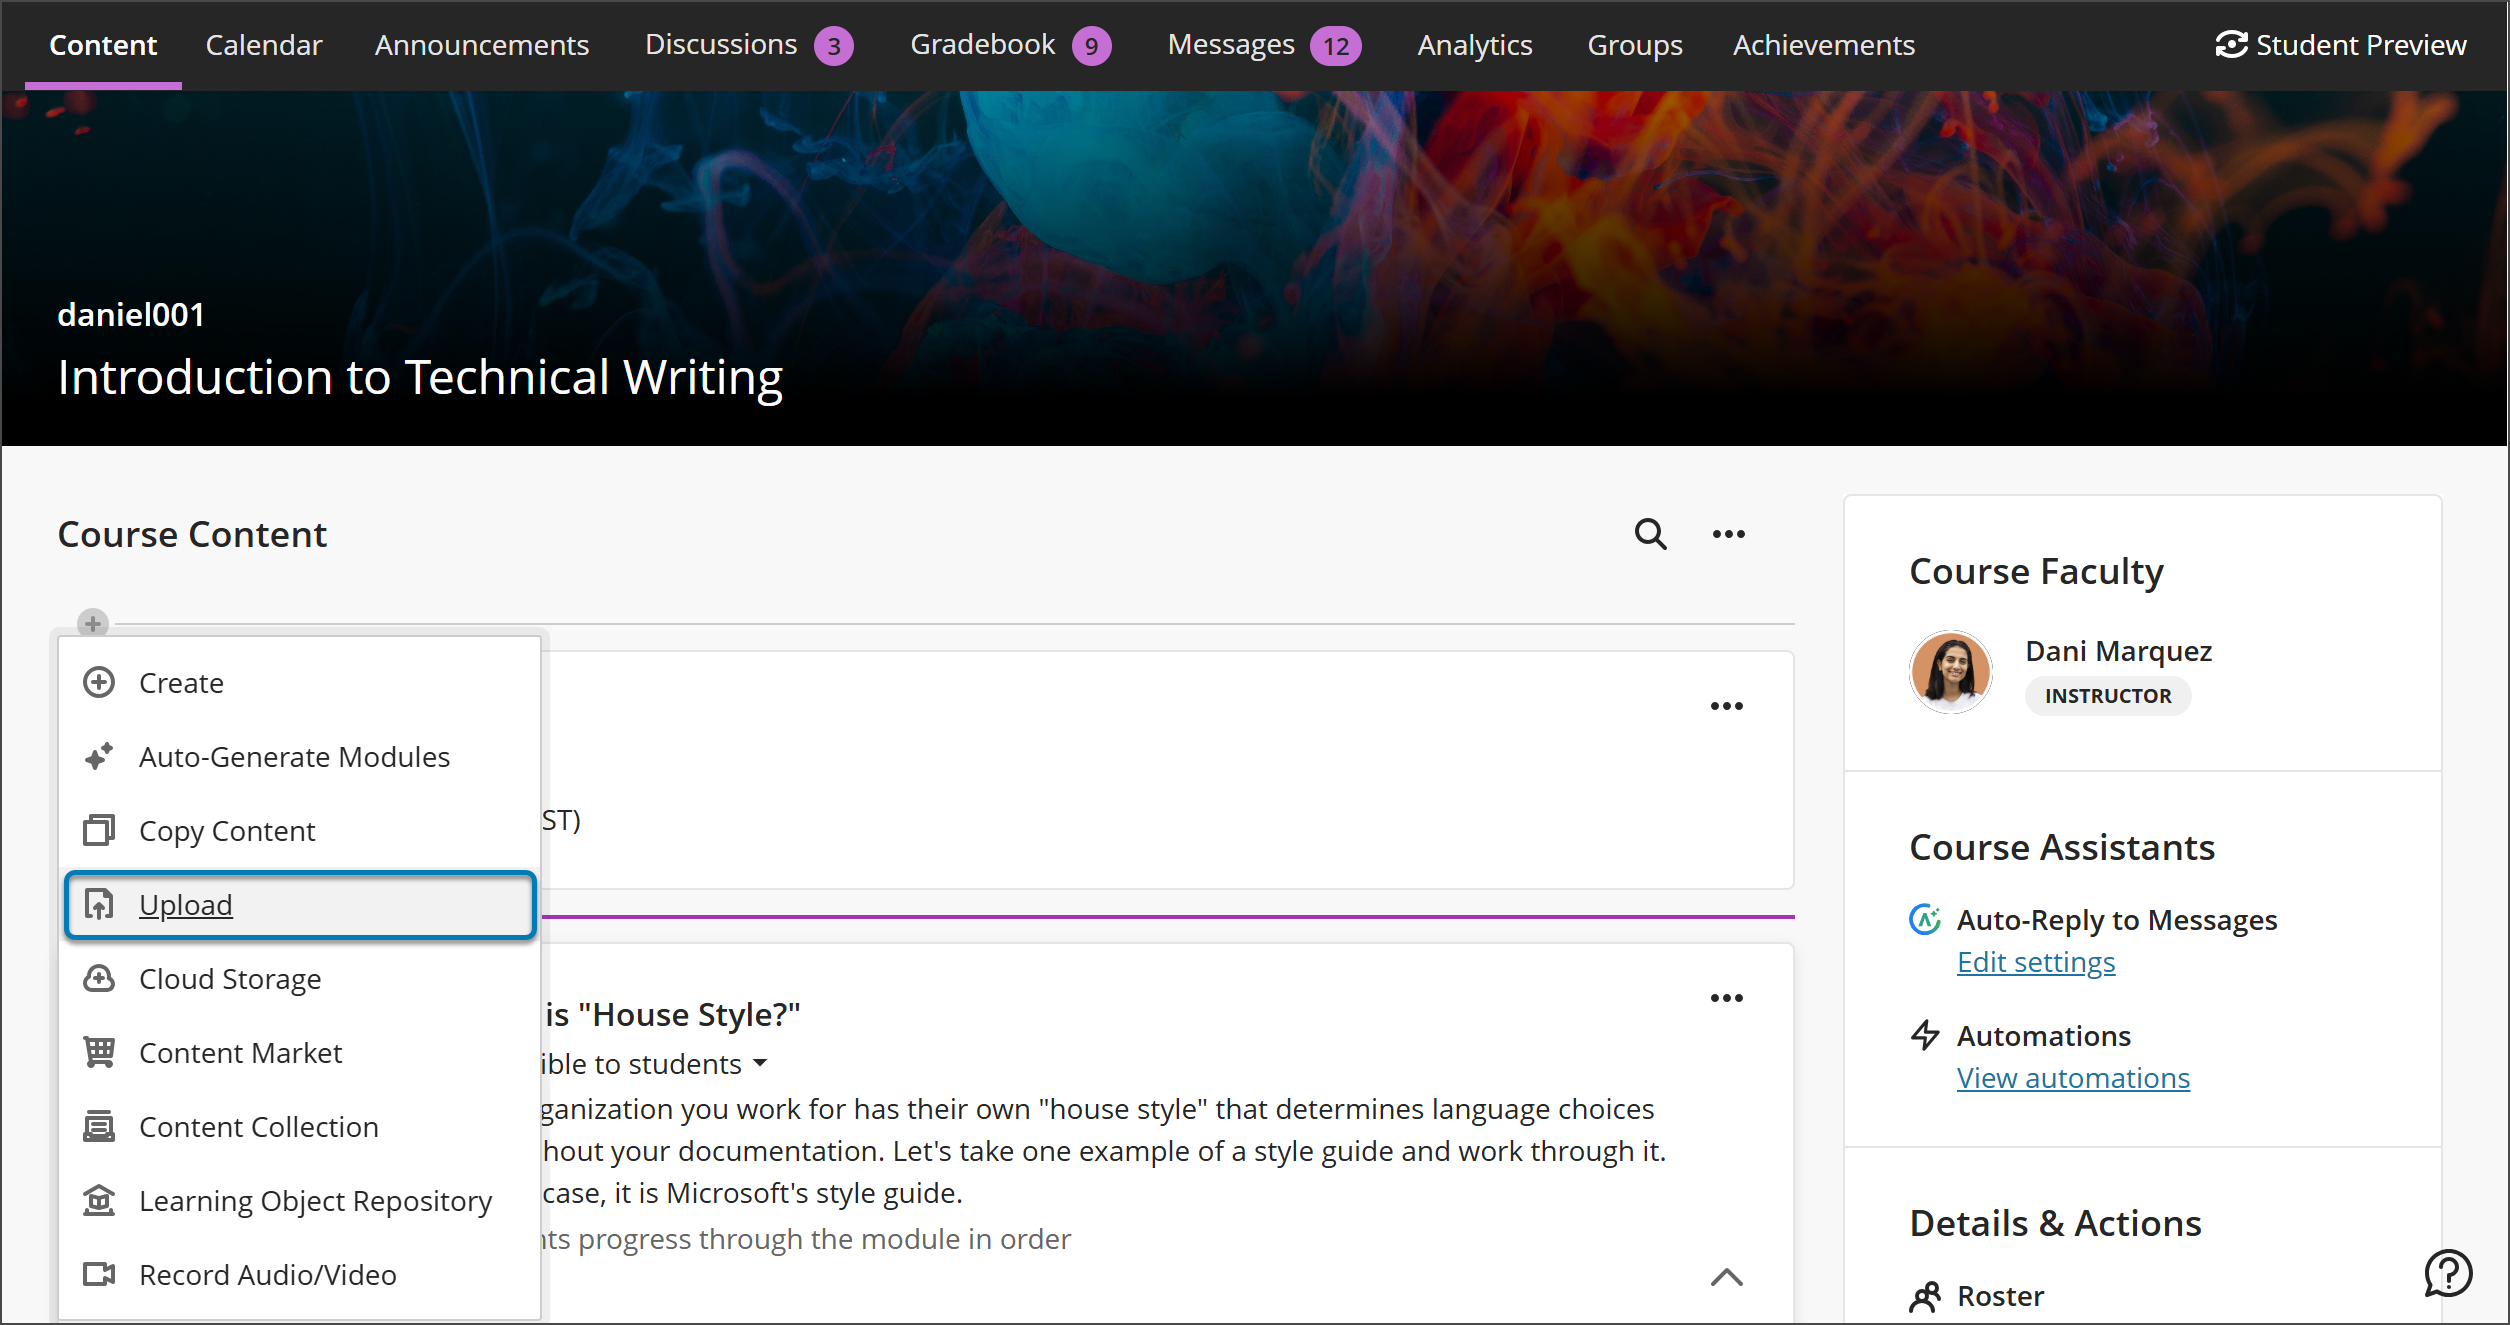Open View automations link

pyautogui.click(x=2072, y=1077)
